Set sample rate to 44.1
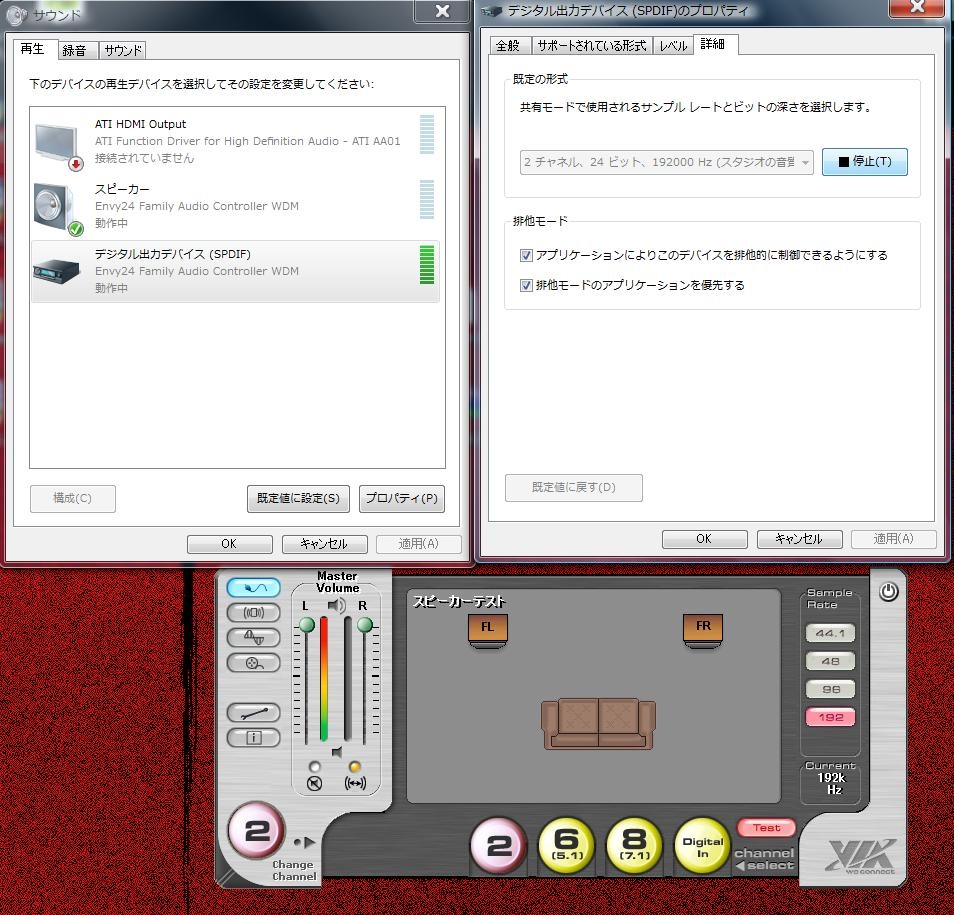Viewport: 954px width, 915px height. [830, 633]
